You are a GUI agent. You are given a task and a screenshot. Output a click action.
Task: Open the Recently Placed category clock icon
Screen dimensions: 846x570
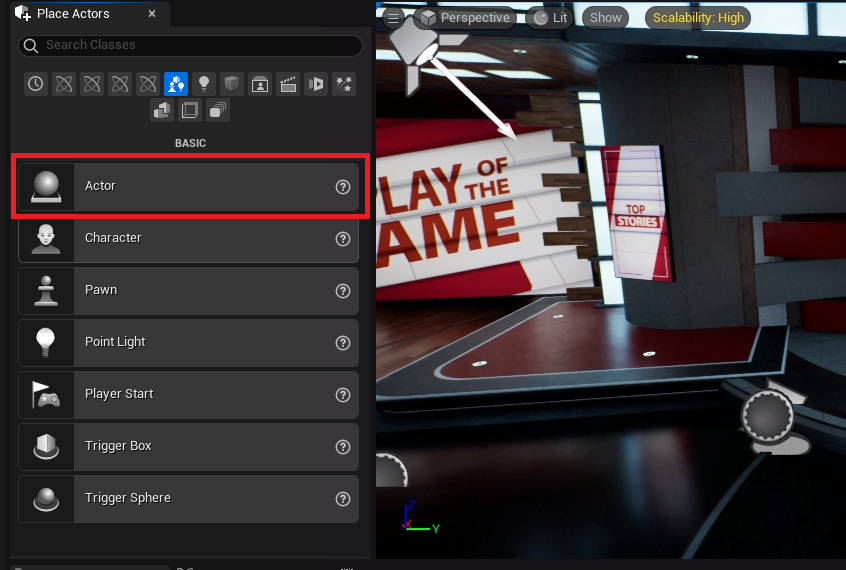[x=36, y=84]
